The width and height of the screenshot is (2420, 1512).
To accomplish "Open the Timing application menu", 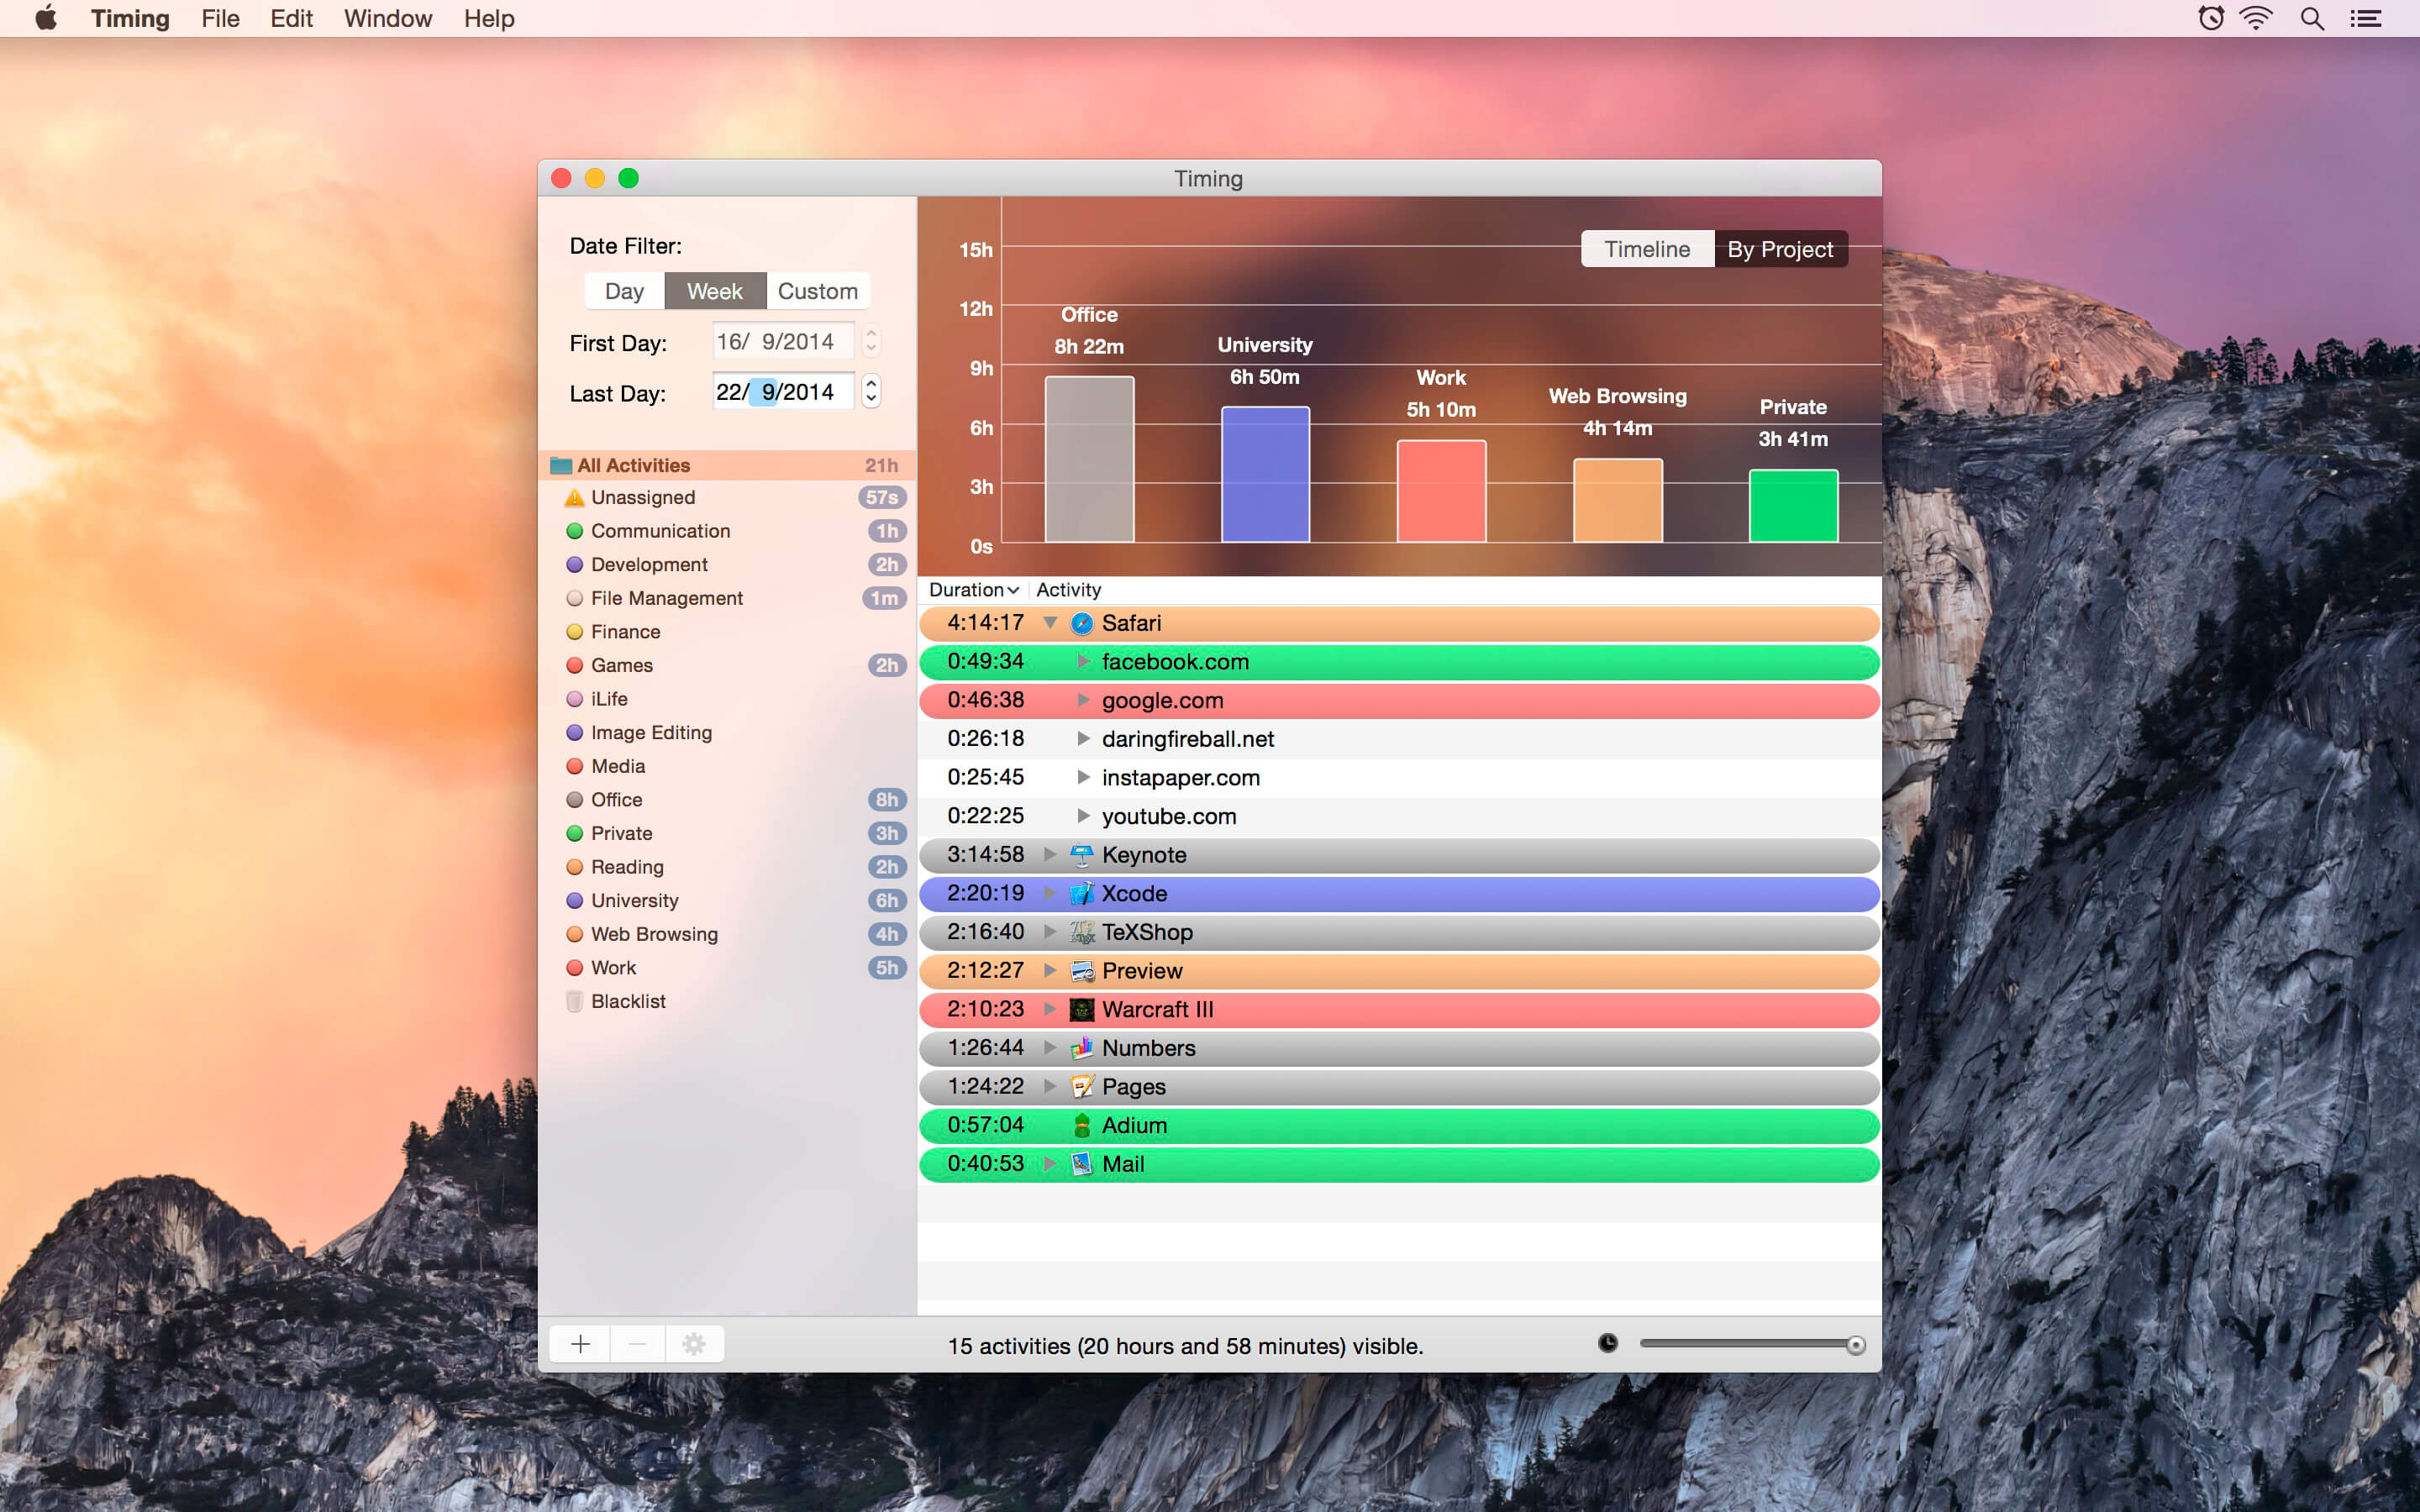I will pyautogui.click(x=130, y=18).
